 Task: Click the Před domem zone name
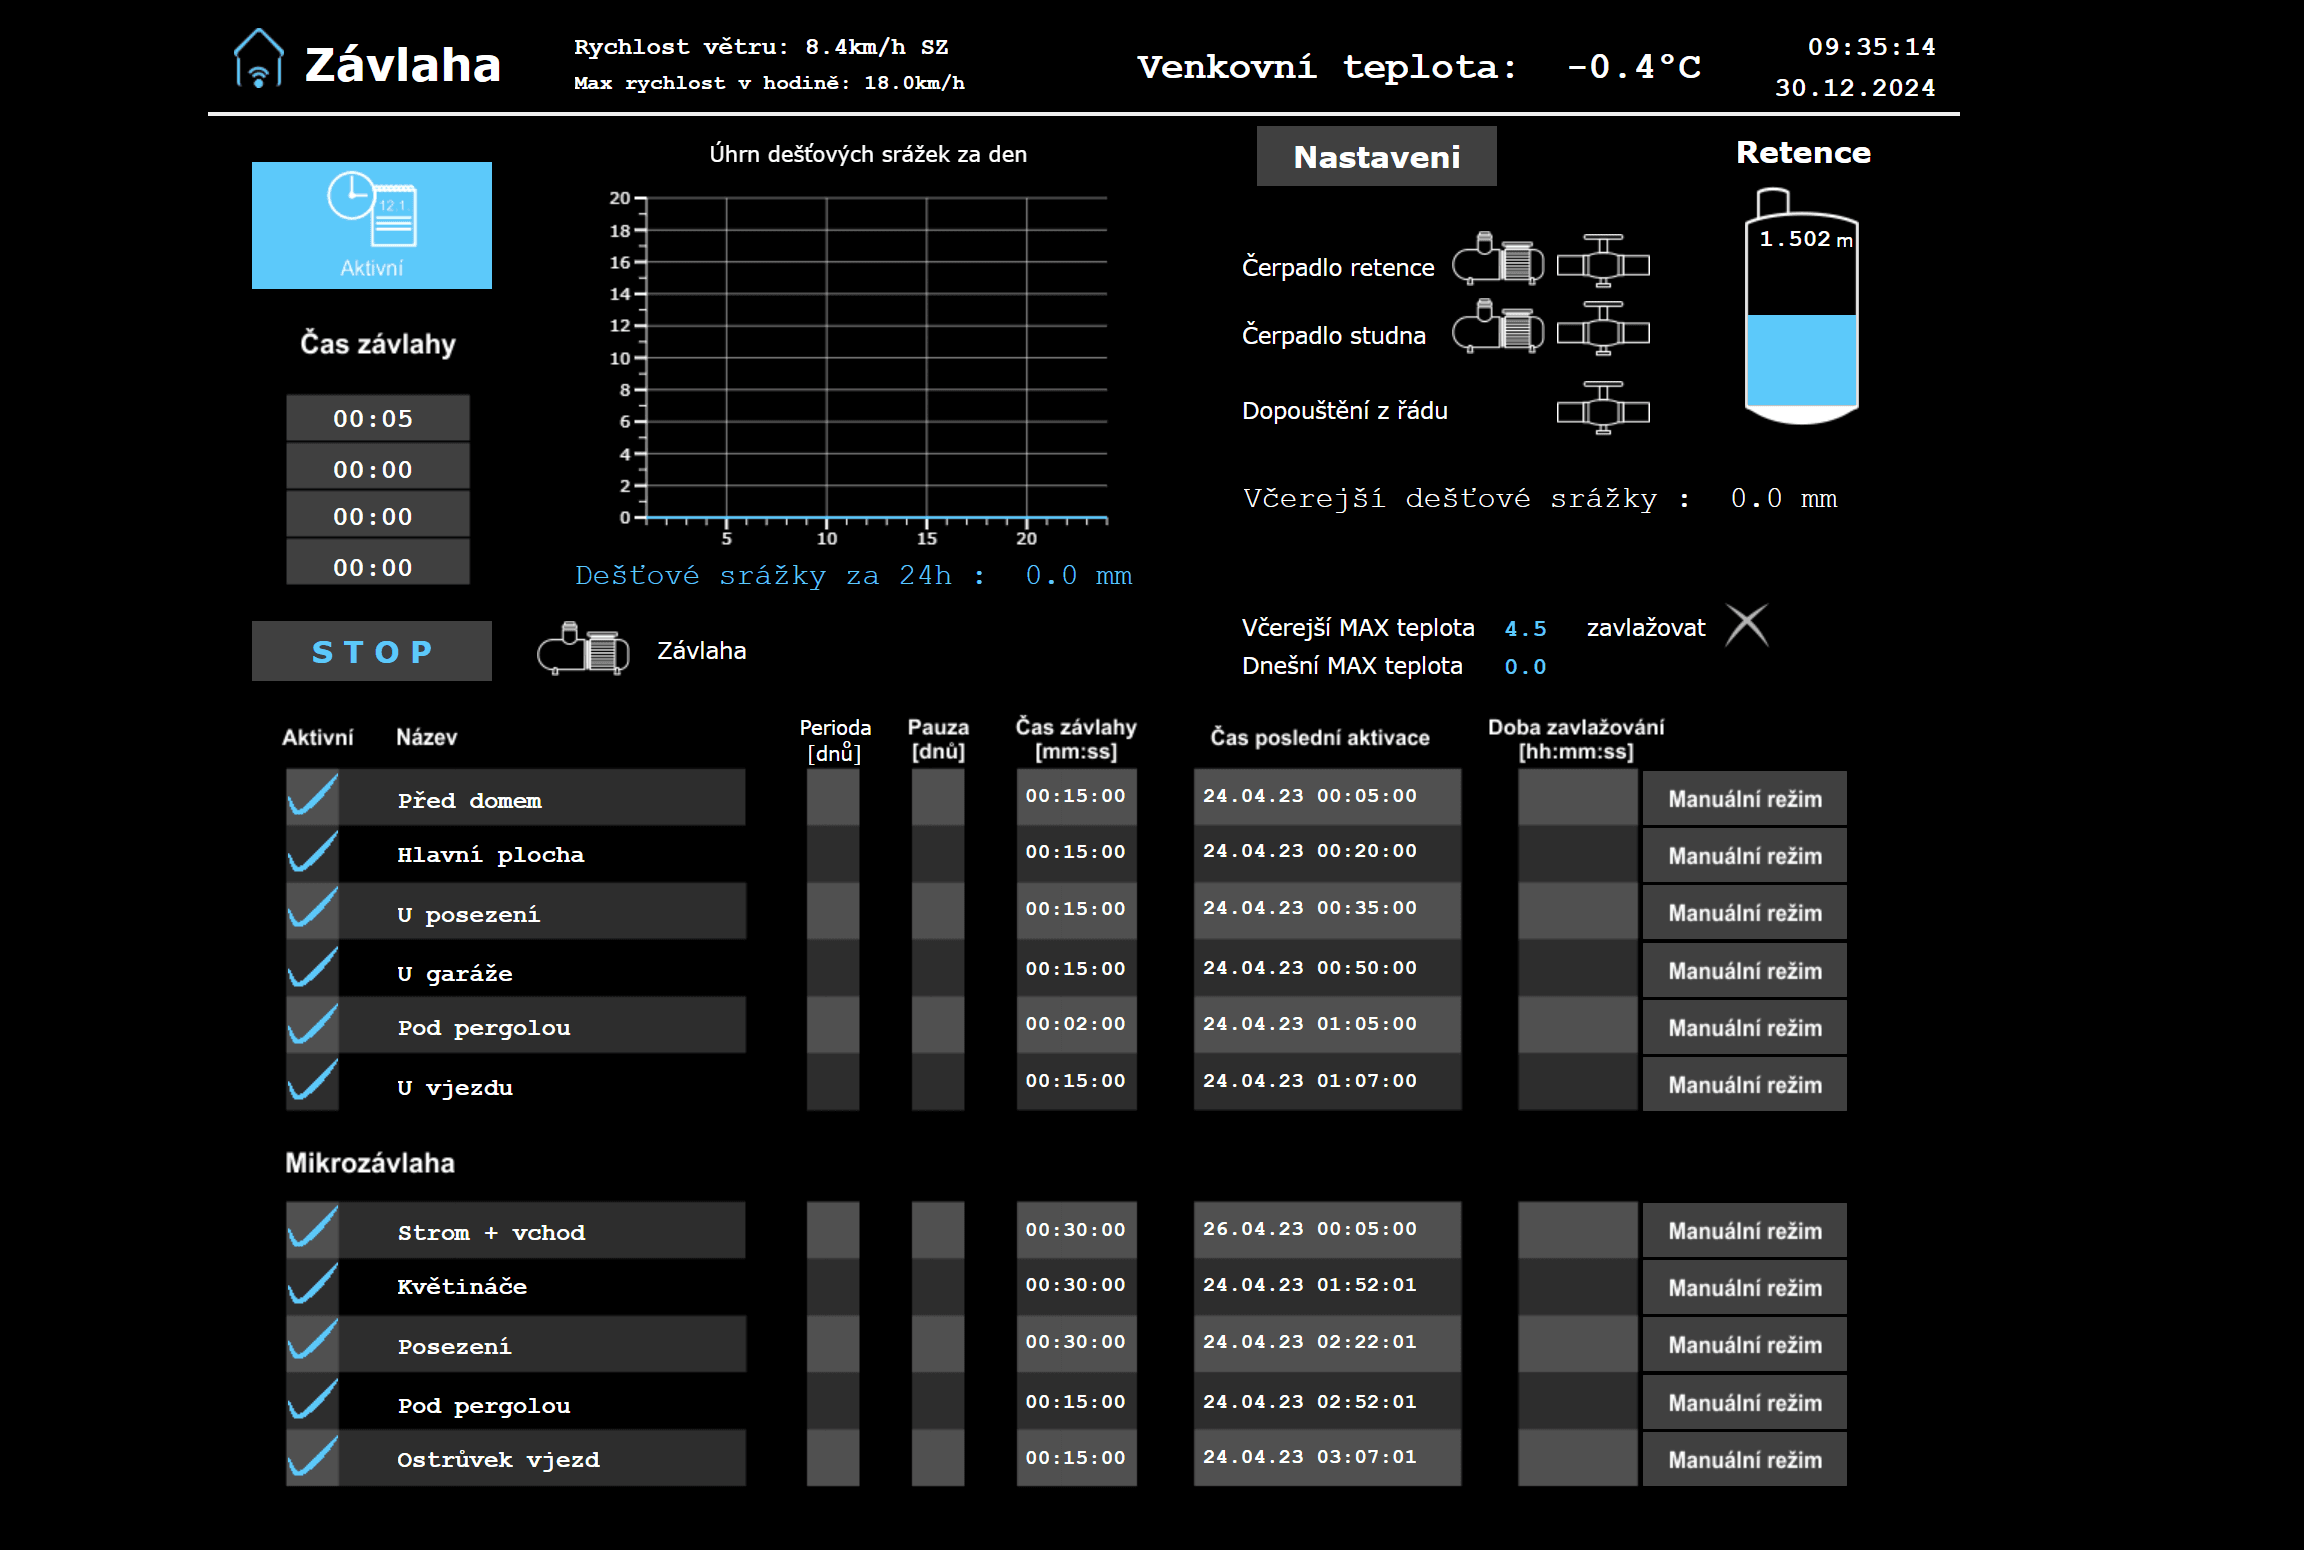click(x=469, y=800)
